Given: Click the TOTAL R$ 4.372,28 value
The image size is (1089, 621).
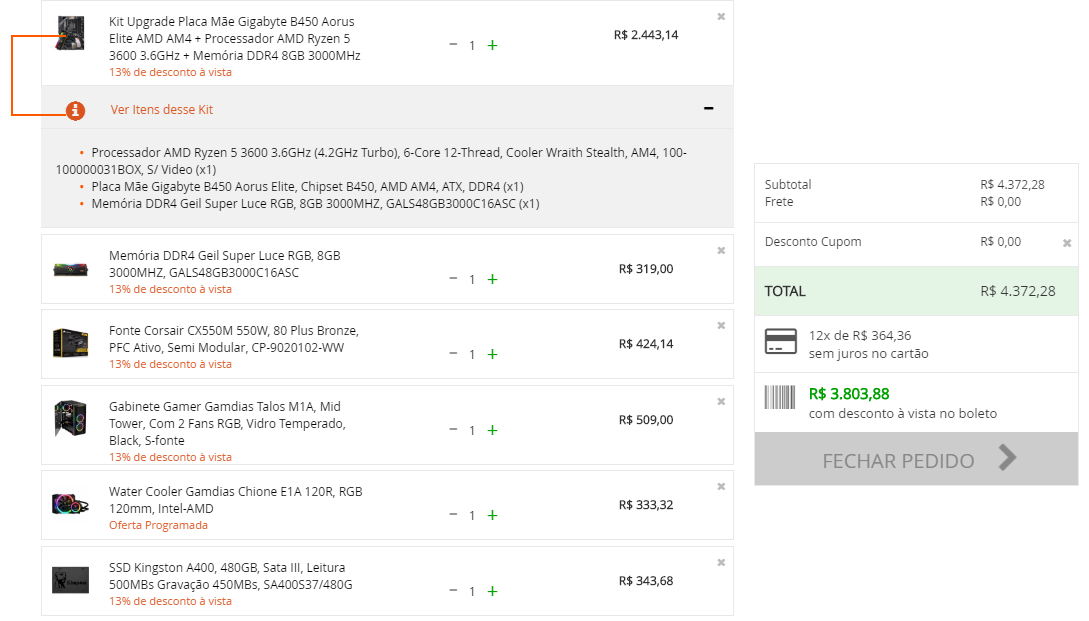Looking at the screenshot, I should (x=1017, y=292).
